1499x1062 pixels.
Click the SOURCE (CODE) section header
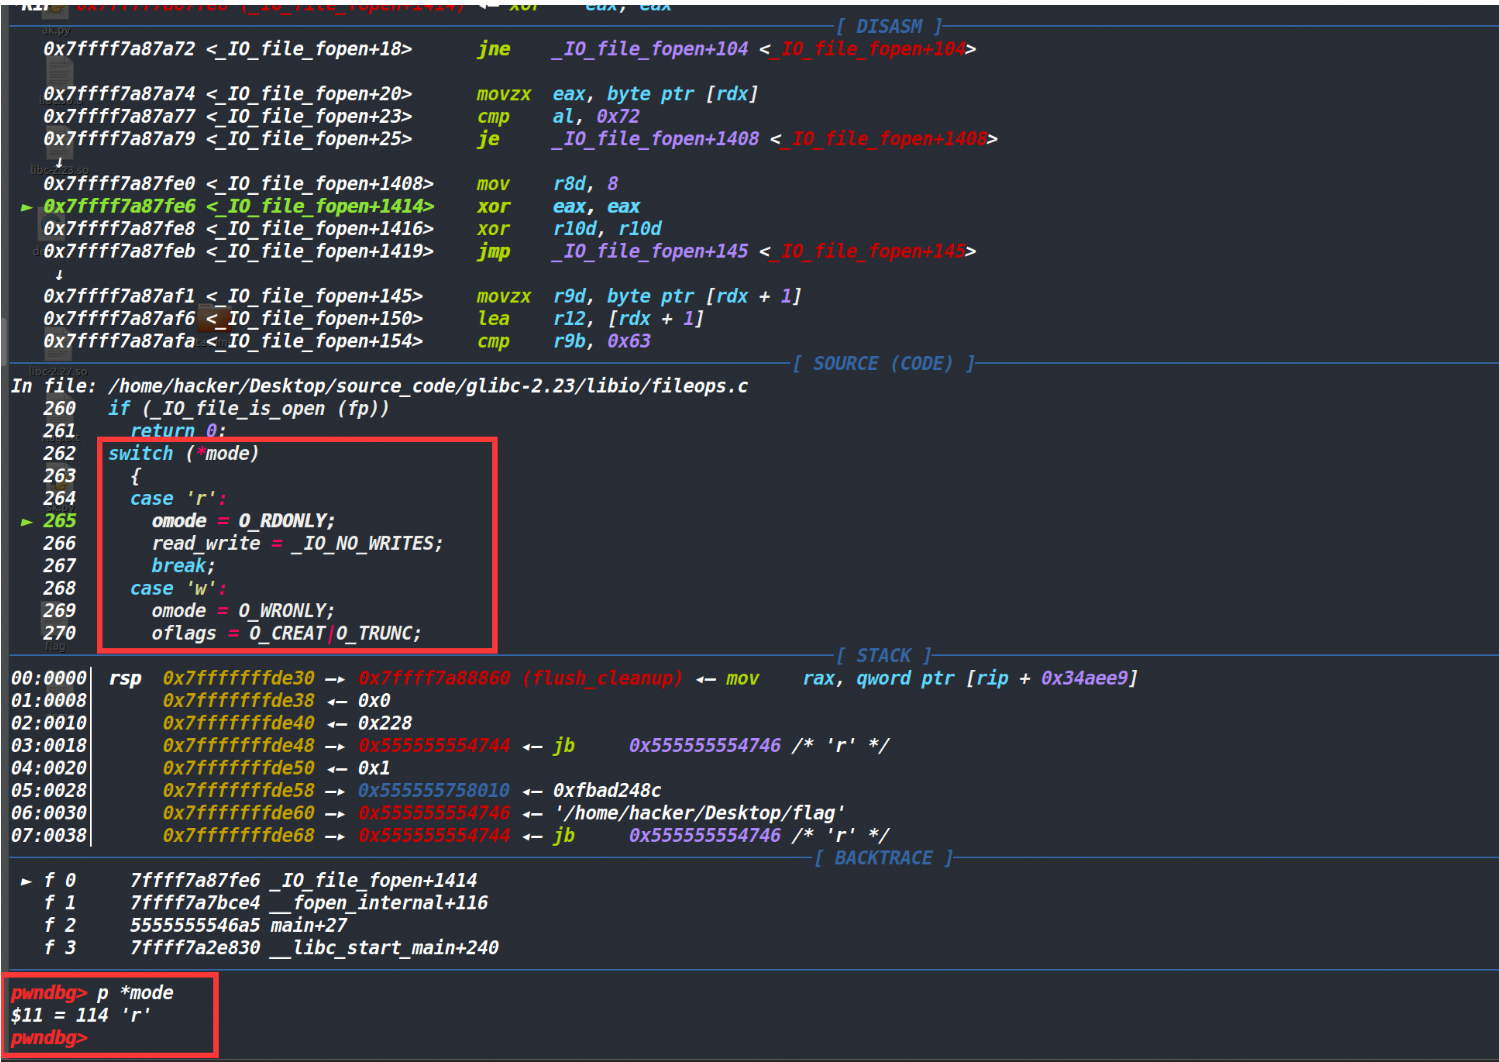[x=883, y=364]
